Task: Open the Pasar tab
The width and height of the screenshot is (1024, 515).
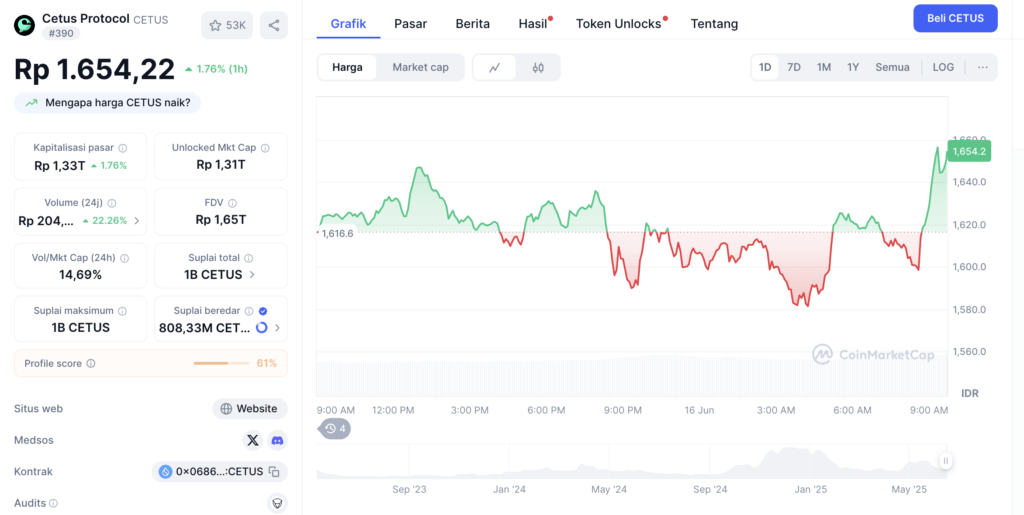Action: [x=411, y=24]
